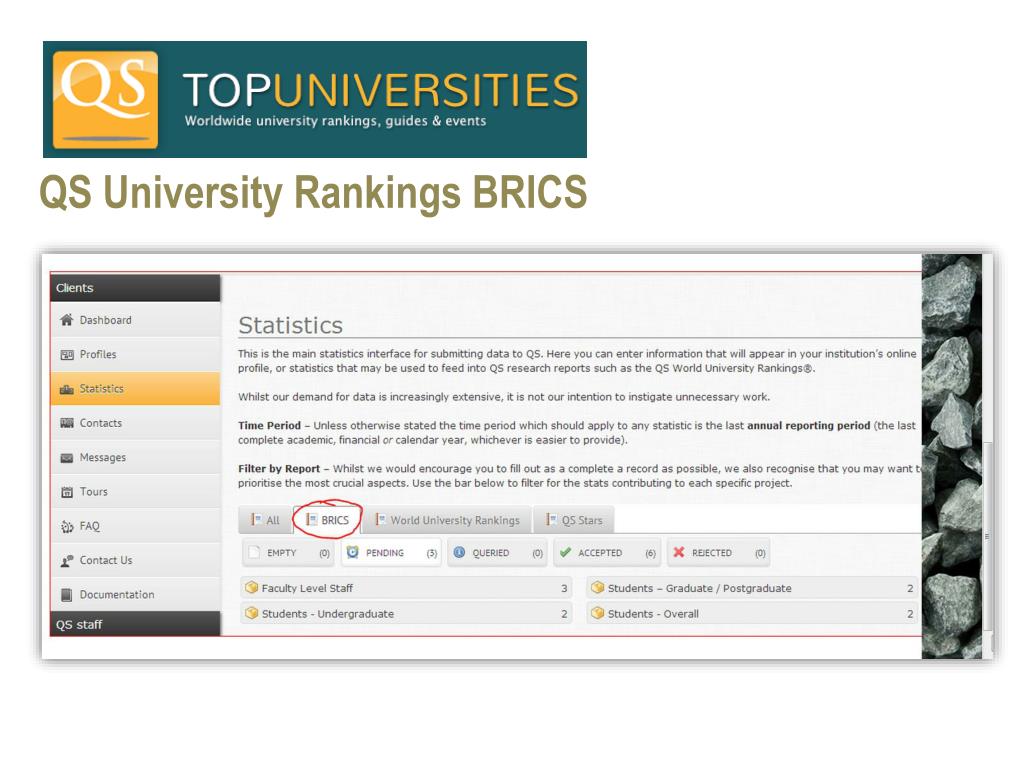This screenshot has width=1024, height=768.
Task: Click the flag icon on BRICS tab
Action: tap(312, 520)
